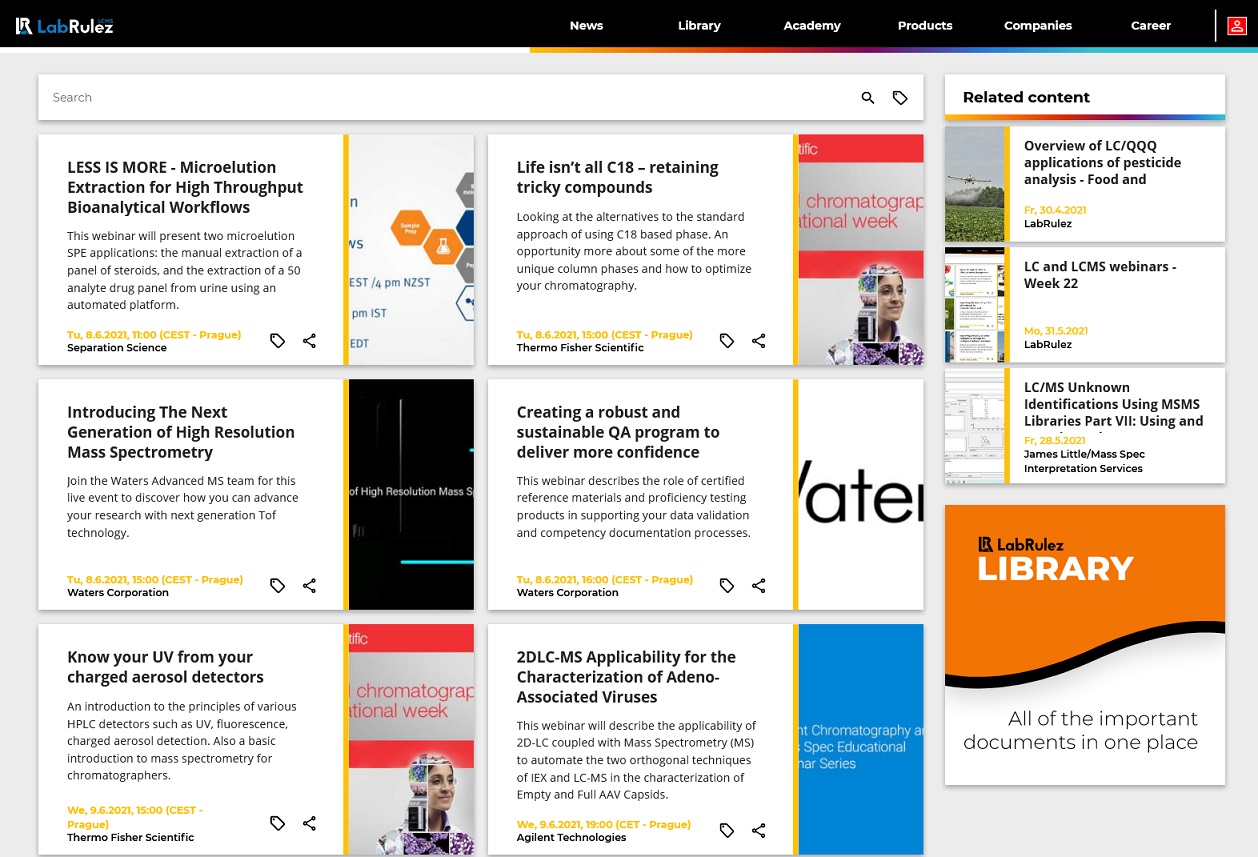Open tag filter icon in search bar
Viewport: 1258px width, 857px height.
point(900,98)
